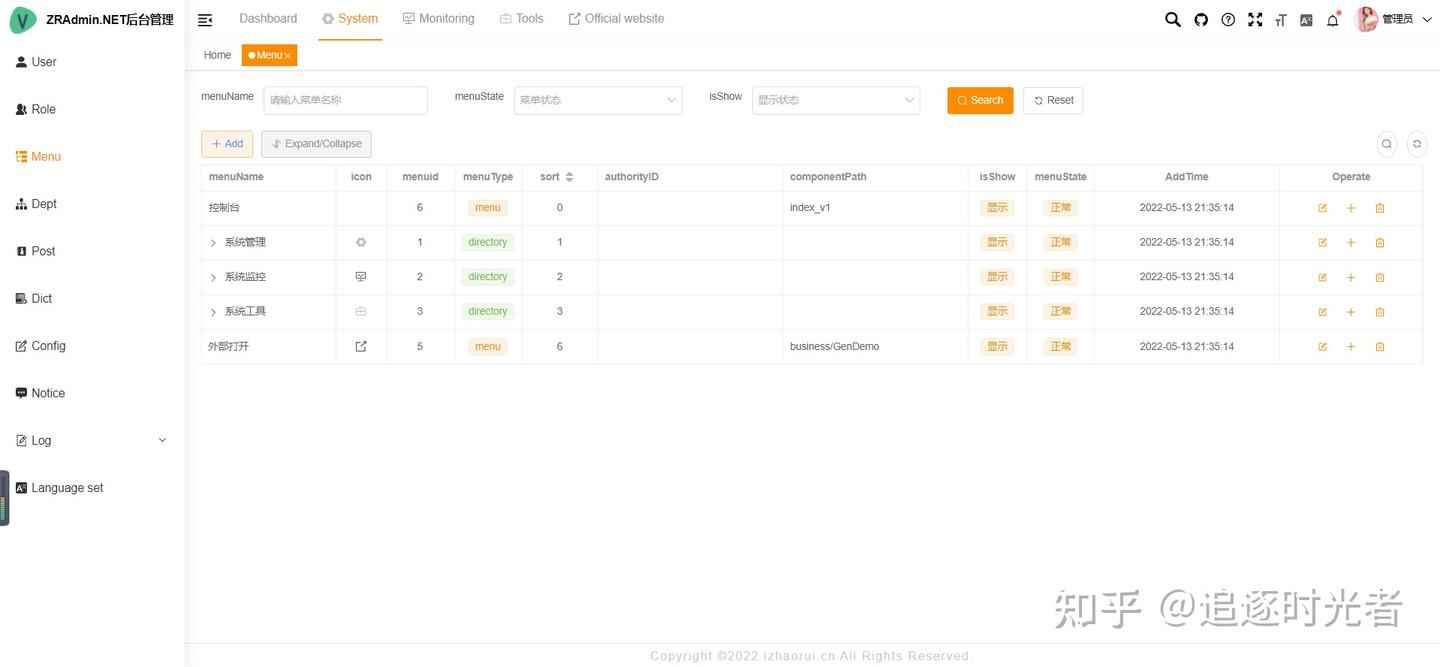Open notifications via the bell icon
This screenshot has height=667, width=1440.
(x=1332, y=18)
